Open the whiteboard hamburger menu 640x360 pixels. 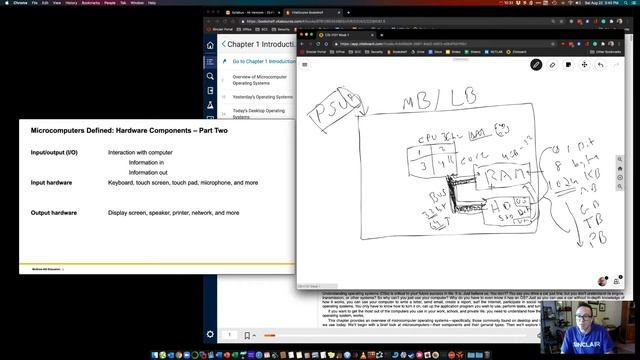[304, 64]
